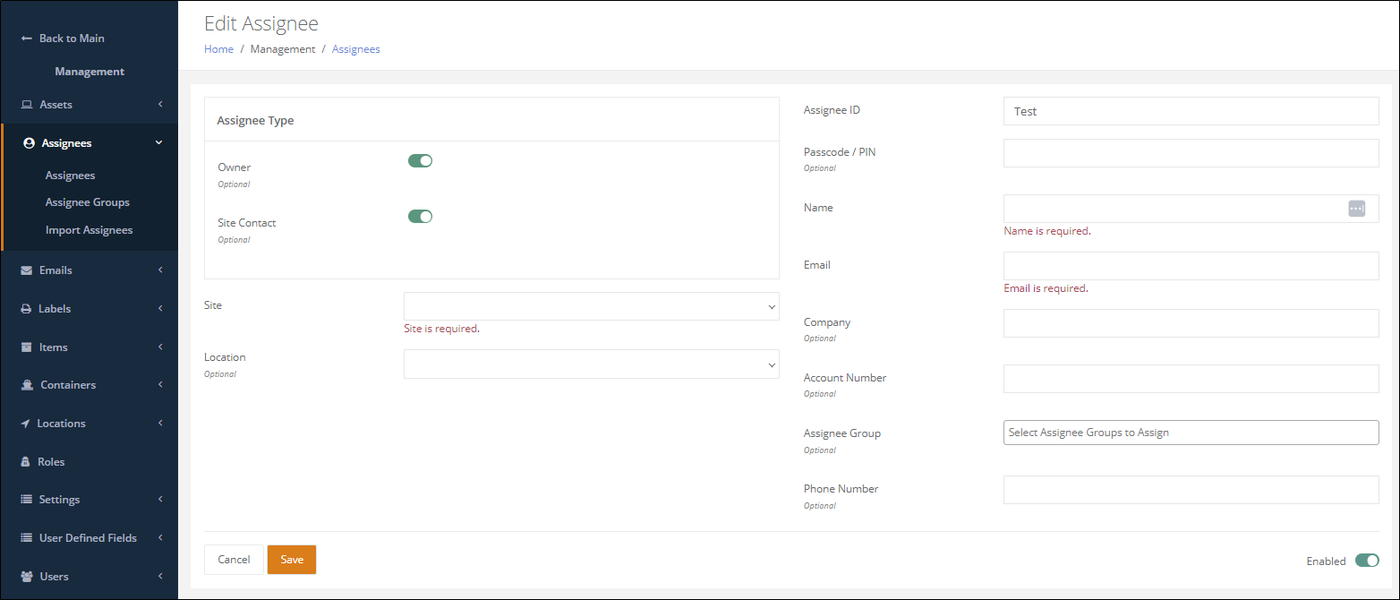
Task: Click the 'Name is required.' message
Action: [x=1047, y=231]
